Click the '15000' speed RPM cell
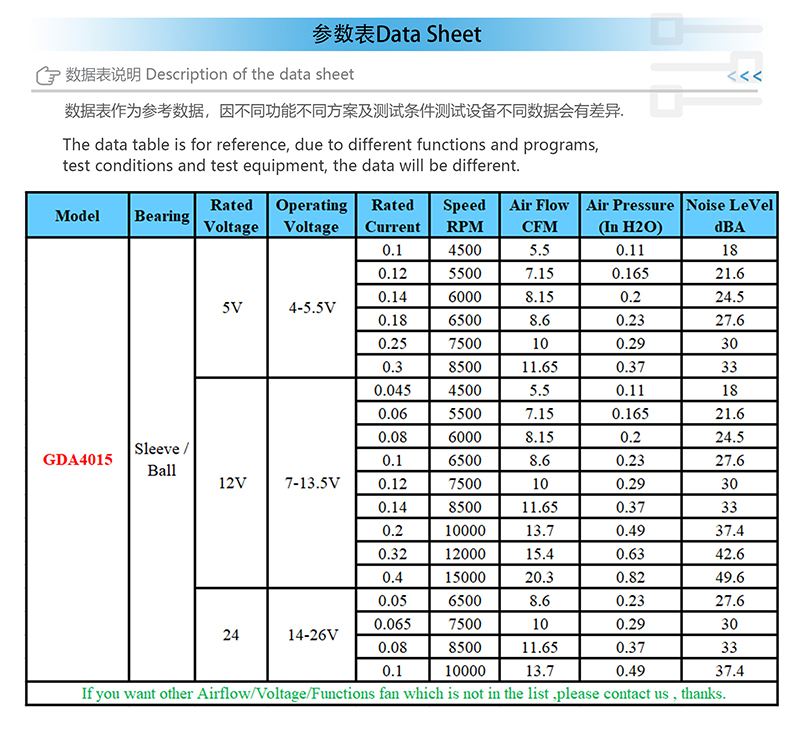 tap(465, 577)
